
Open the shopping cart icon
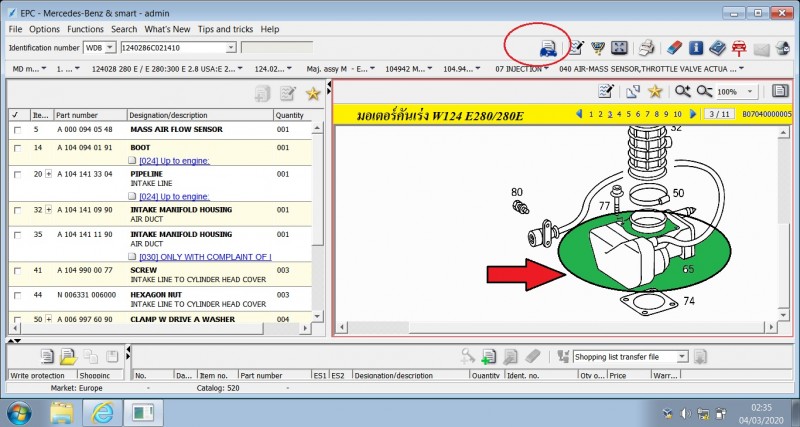point(597,48)
